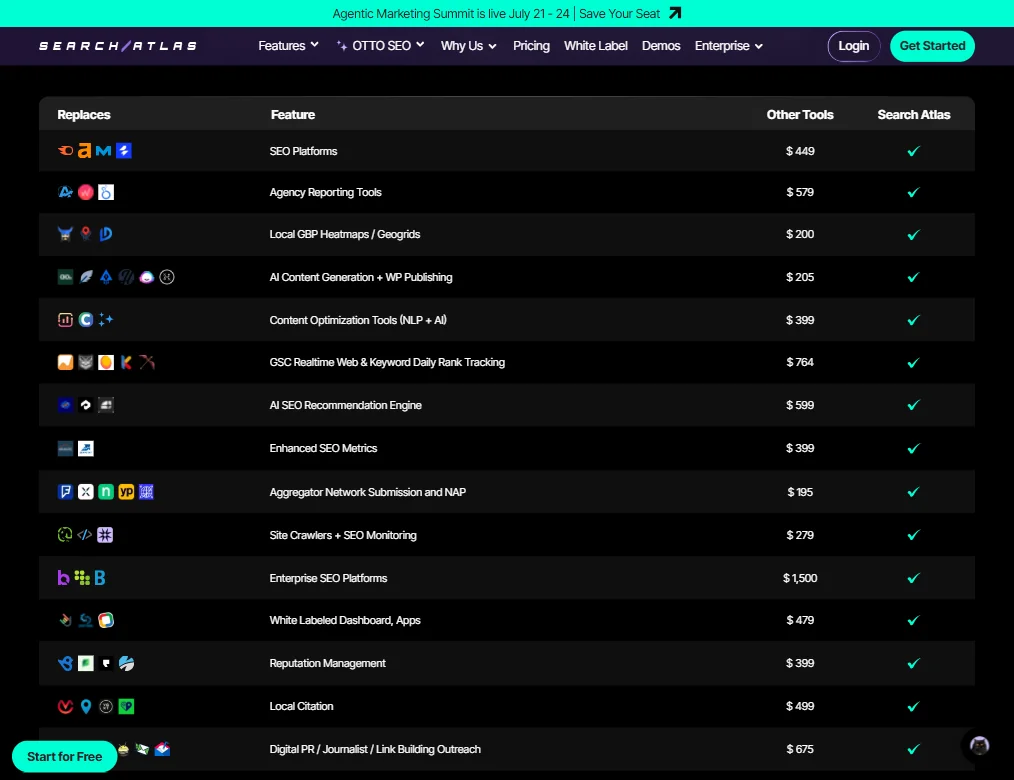Image resolution: width=1014 pixels, height=780 pixels.
Task: Open the Demos menu item
Action: (661, 45)
